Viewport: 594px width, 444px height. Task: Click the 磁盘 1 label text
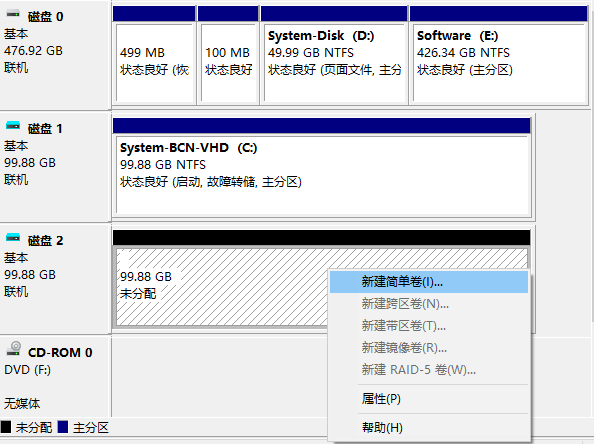click(45, 129)
